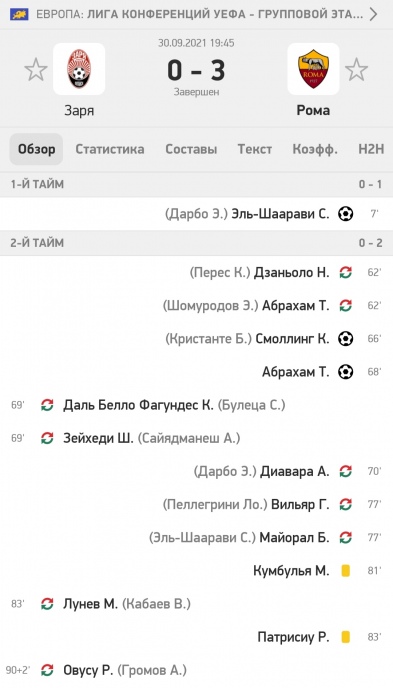Toggle favorite star for Рома
This screenshot has width=393, height=688.
356,70
